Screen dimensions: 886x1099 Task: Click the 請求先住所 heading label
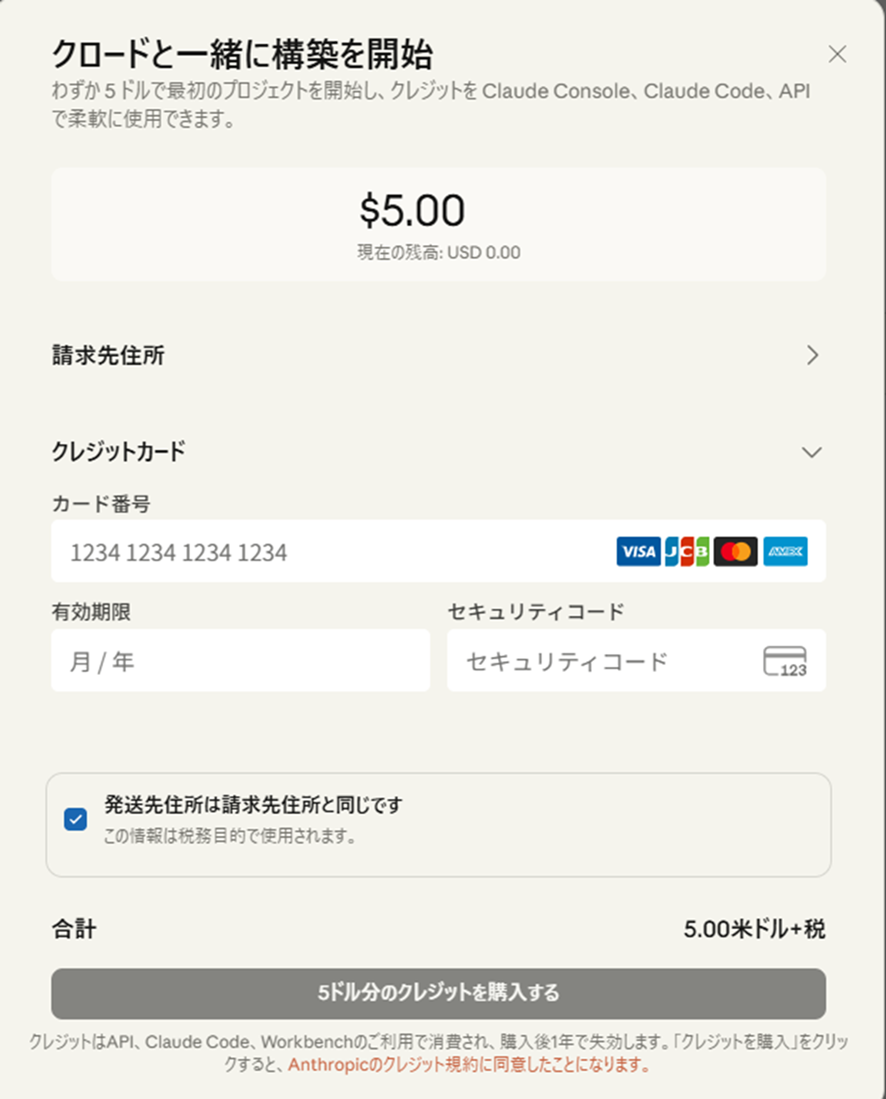tap(108, 355)
